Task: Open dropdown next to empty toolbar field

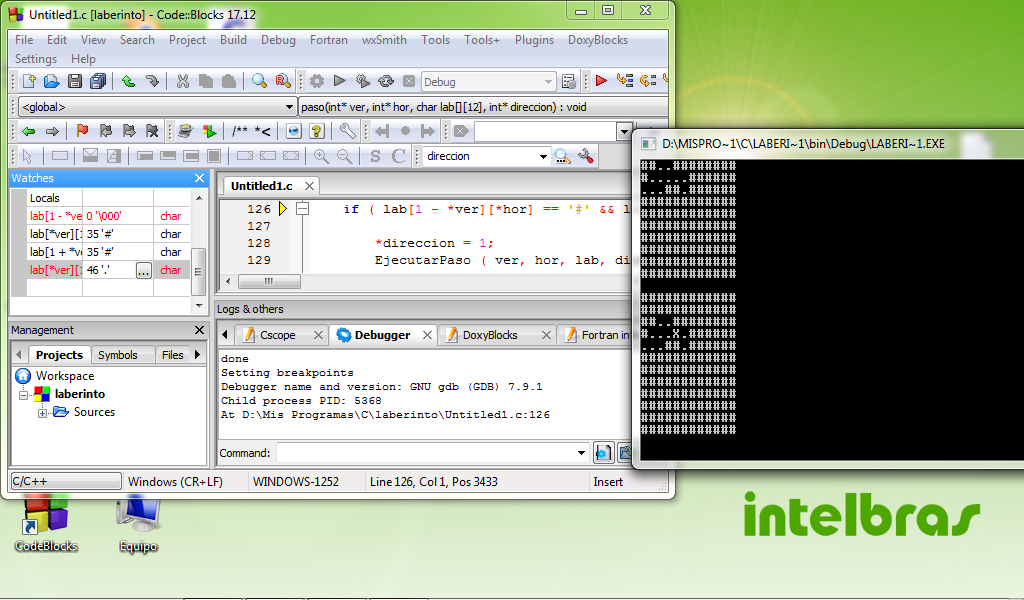Action: coord(624,132)
